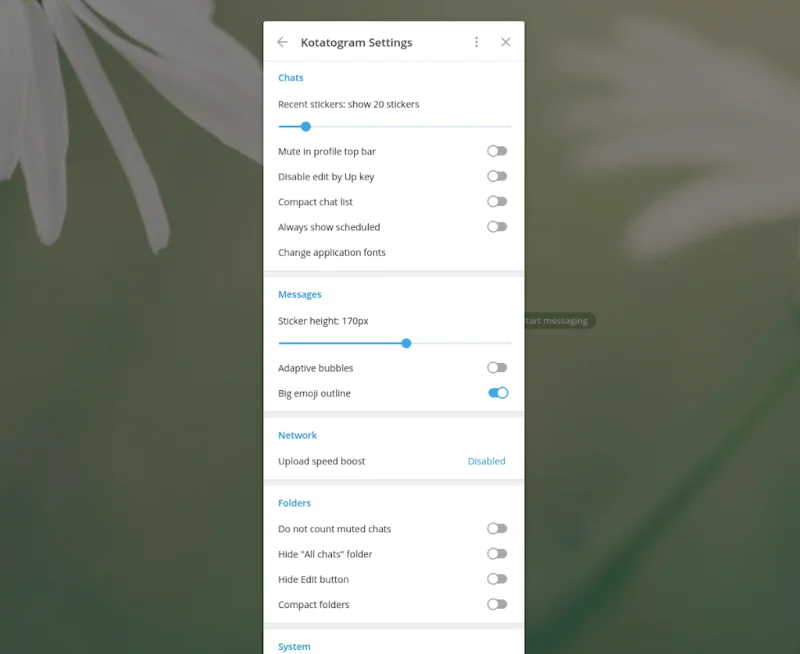Click the Recent stickers slider handle
Screen dimensions: 800x654
point(306,127)
